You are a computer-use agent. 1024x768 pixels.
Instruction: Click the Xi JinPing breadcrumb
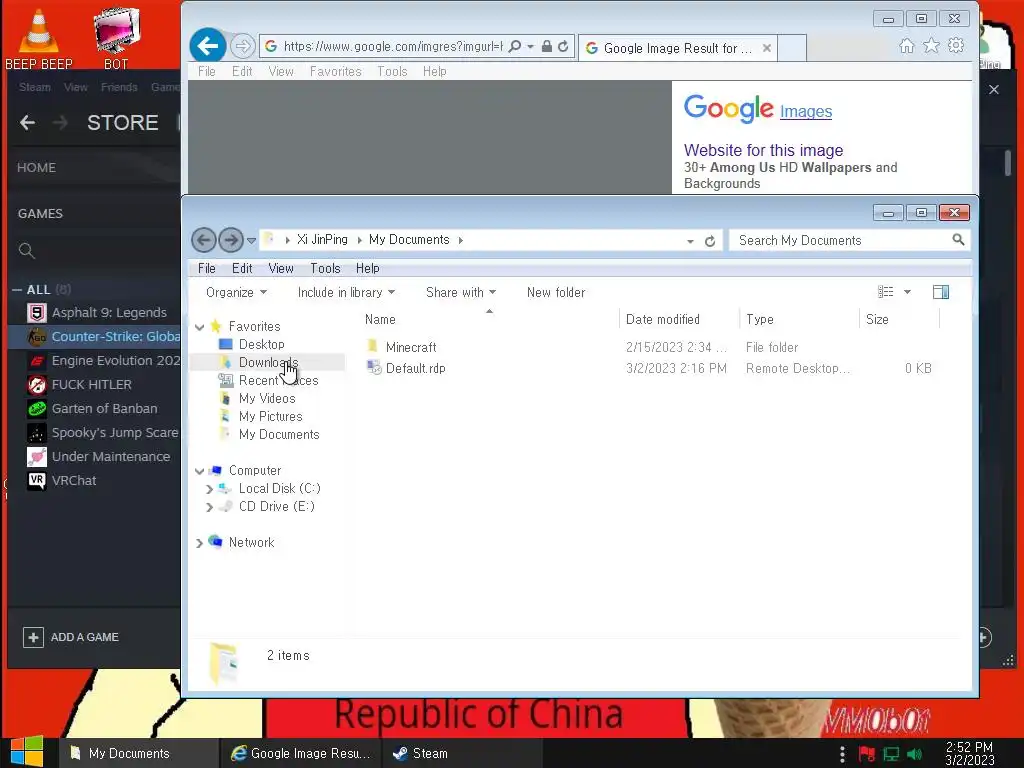[322, 240]
